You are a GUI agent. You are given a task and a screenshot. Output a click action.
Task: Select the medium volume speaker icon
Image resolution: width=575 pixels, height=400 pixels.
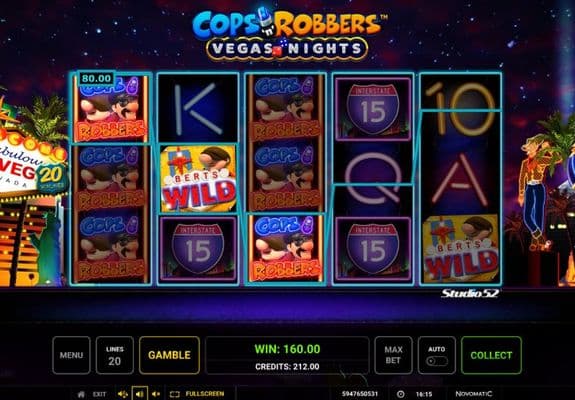[x=140, y=394]
